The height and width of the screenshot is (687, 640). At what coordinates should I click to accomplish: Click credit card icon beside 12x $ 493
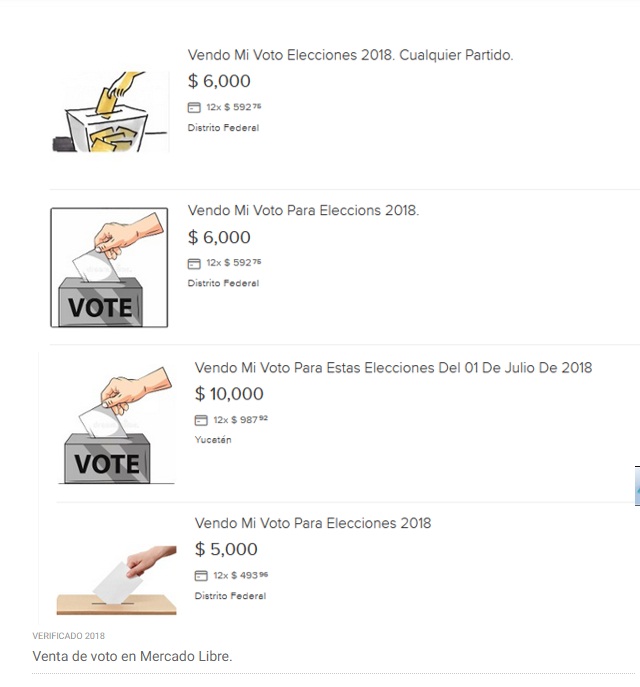pyautogui.click(x=201, y=576)
